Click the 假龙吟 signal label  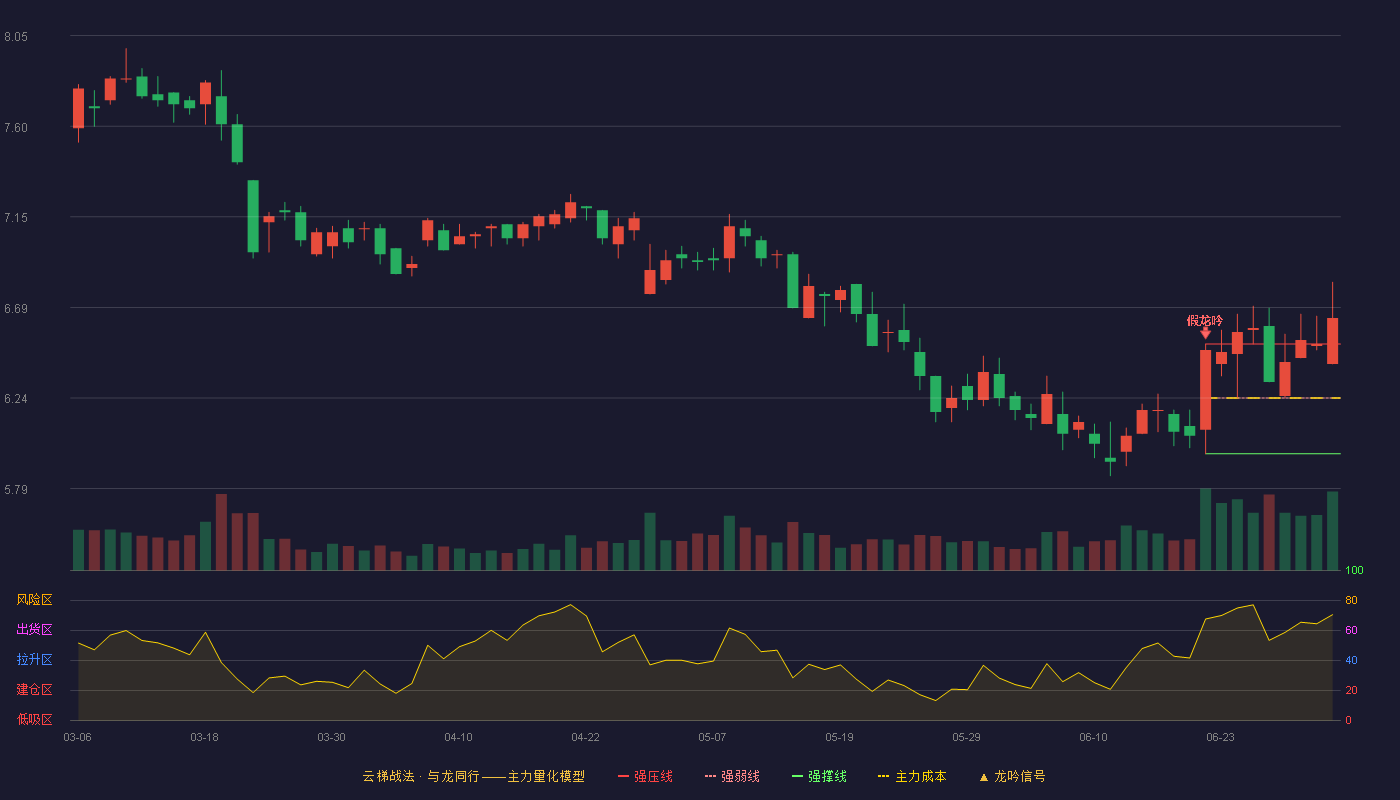(x=1205, y=321)
